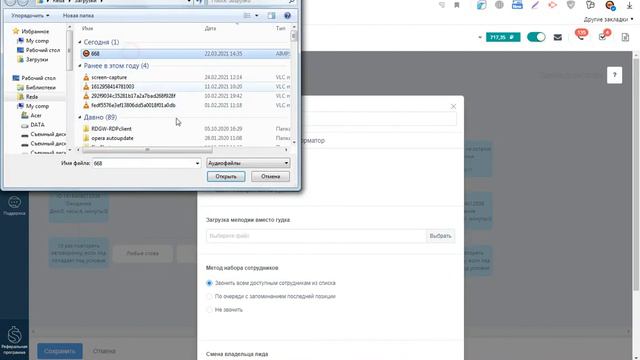
Task: Open the browser profile avatar icon
Action: click(x=610, y=5)
